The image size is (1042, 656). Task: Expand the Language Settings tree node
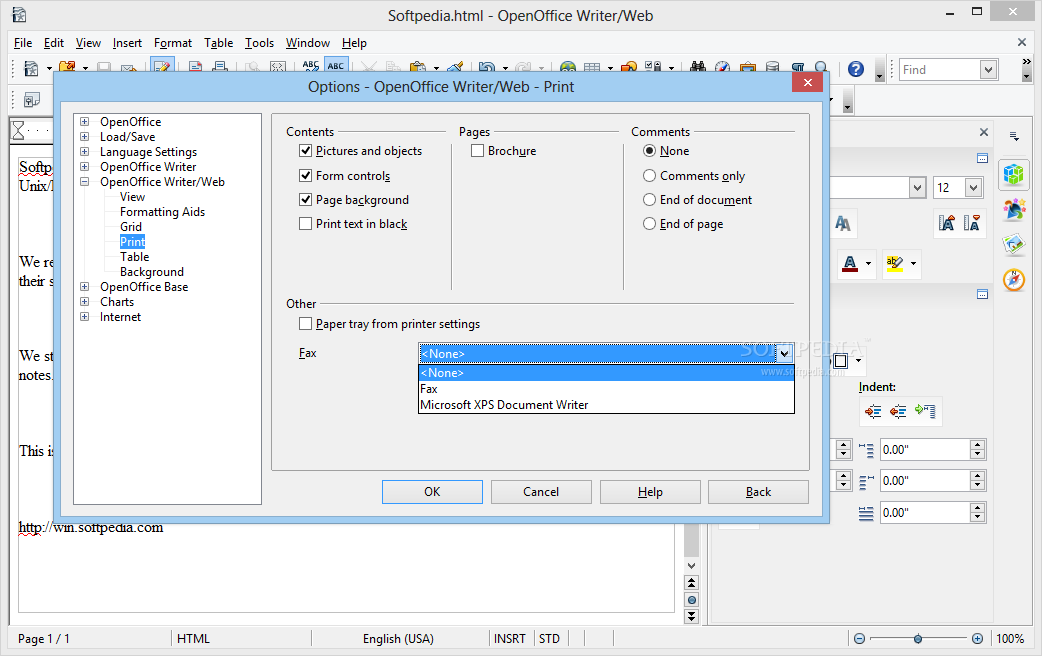(84, 152)
